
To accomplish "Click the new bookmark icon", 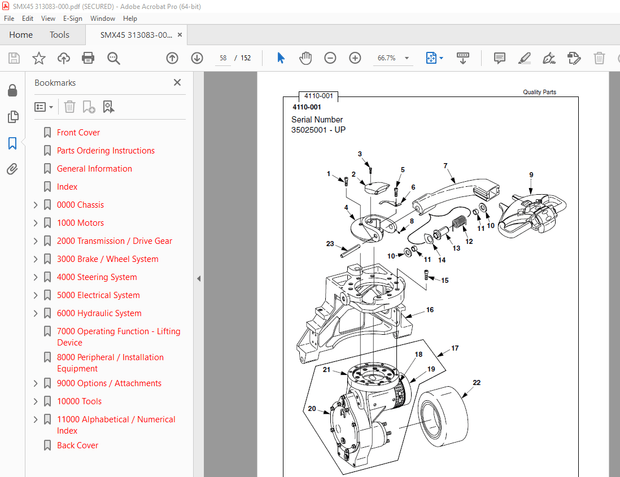I will click(x=89, y=107).
